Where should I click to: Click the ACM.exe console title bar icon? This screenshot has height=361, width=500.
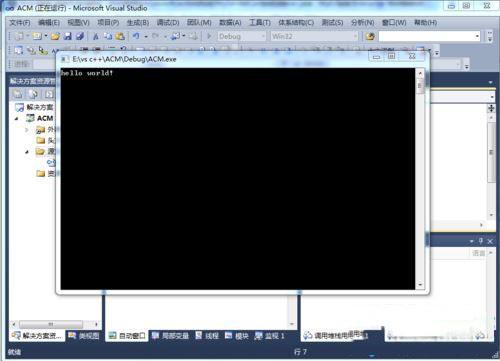pos(64,59)
